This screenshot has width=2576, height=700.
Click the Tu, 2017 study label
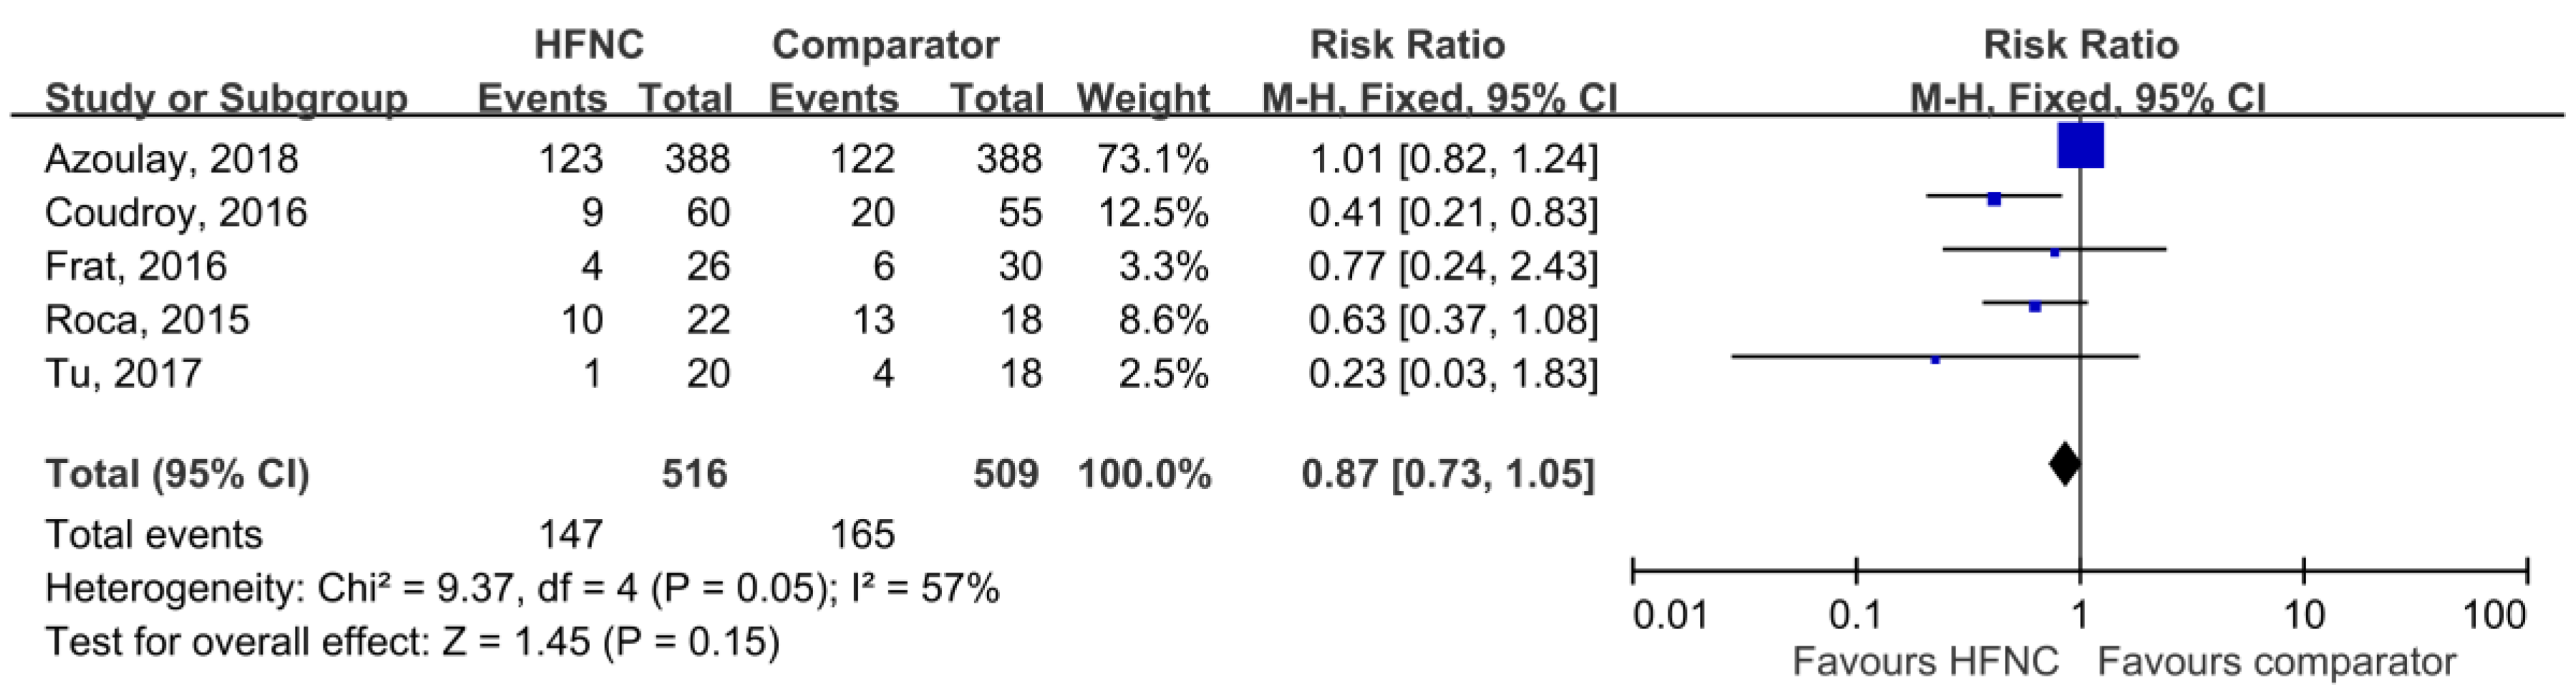[123, 374]
